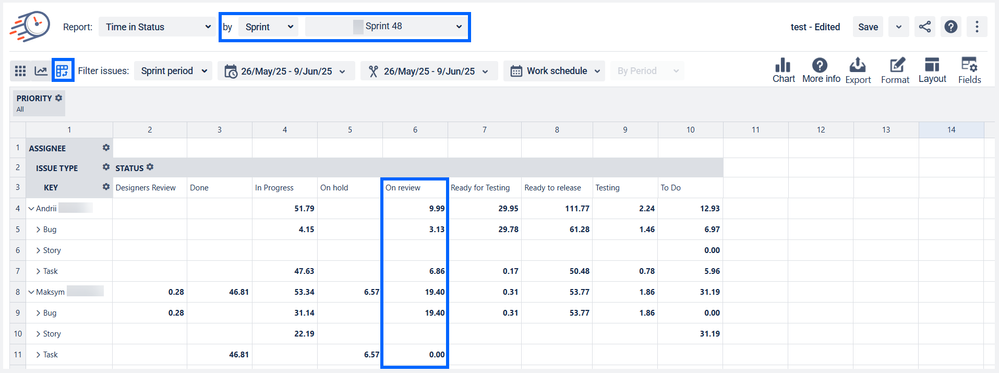Image resolution: width=999 pixels, height=373 pixels.
Task: Open More info help
Action: tap(821, 70)
